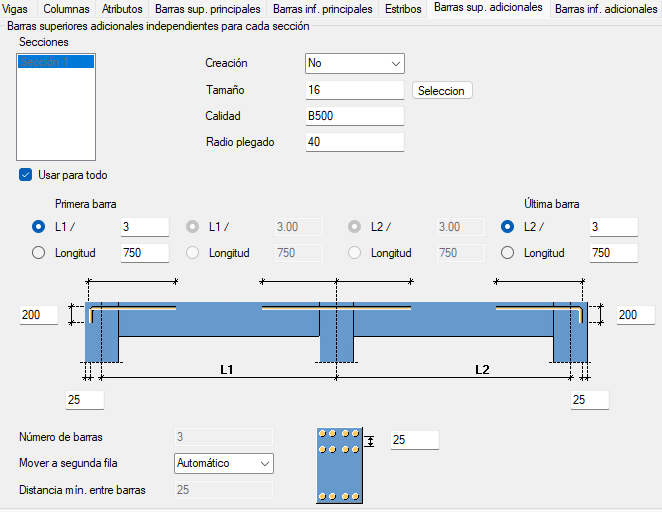
Task: Go to Barras inf. adicionales tab
Action: pyautogui.click(x=605, y=9)
